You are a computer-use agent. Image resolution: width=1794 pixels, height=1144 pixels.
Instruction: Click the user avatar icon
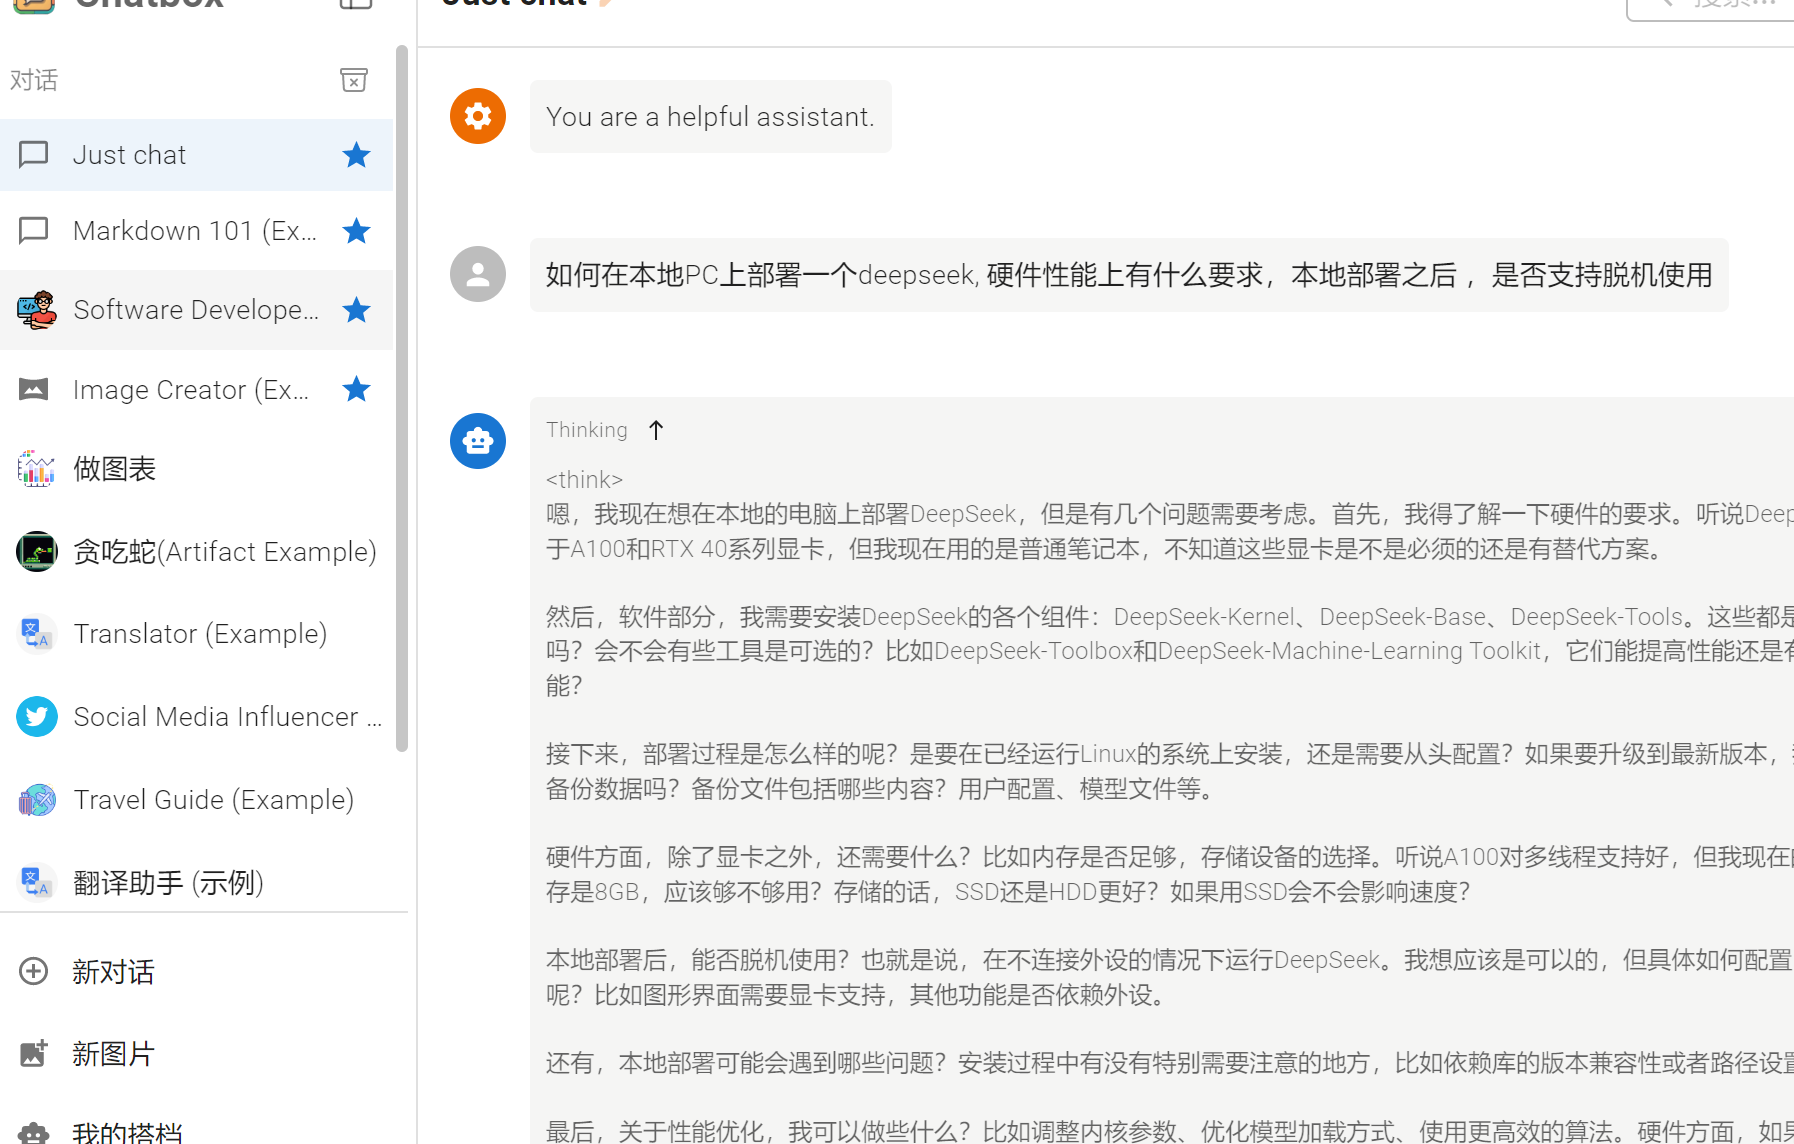coord(478,274)
